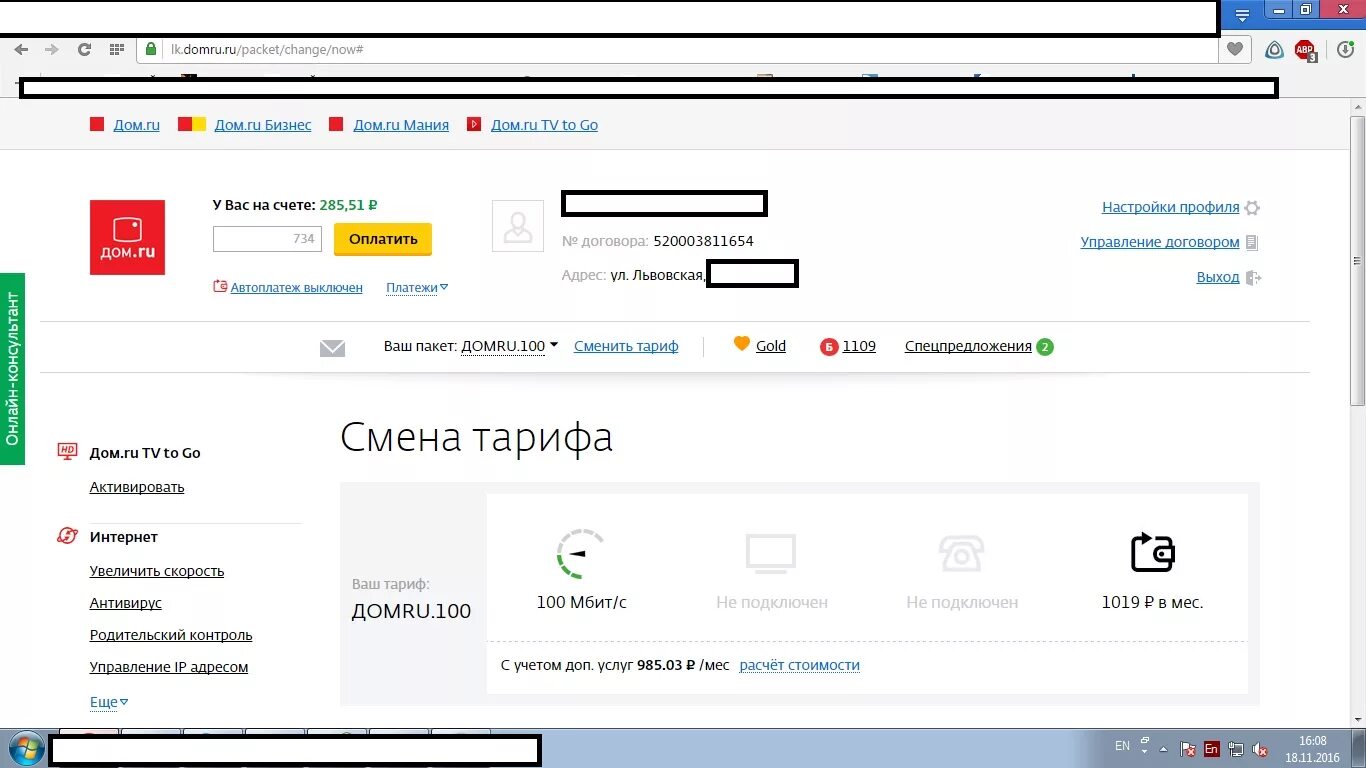This screenshot has height=768, width=1366.
Task: Click Сменить тариф link
Action: [x=626, y=346]
